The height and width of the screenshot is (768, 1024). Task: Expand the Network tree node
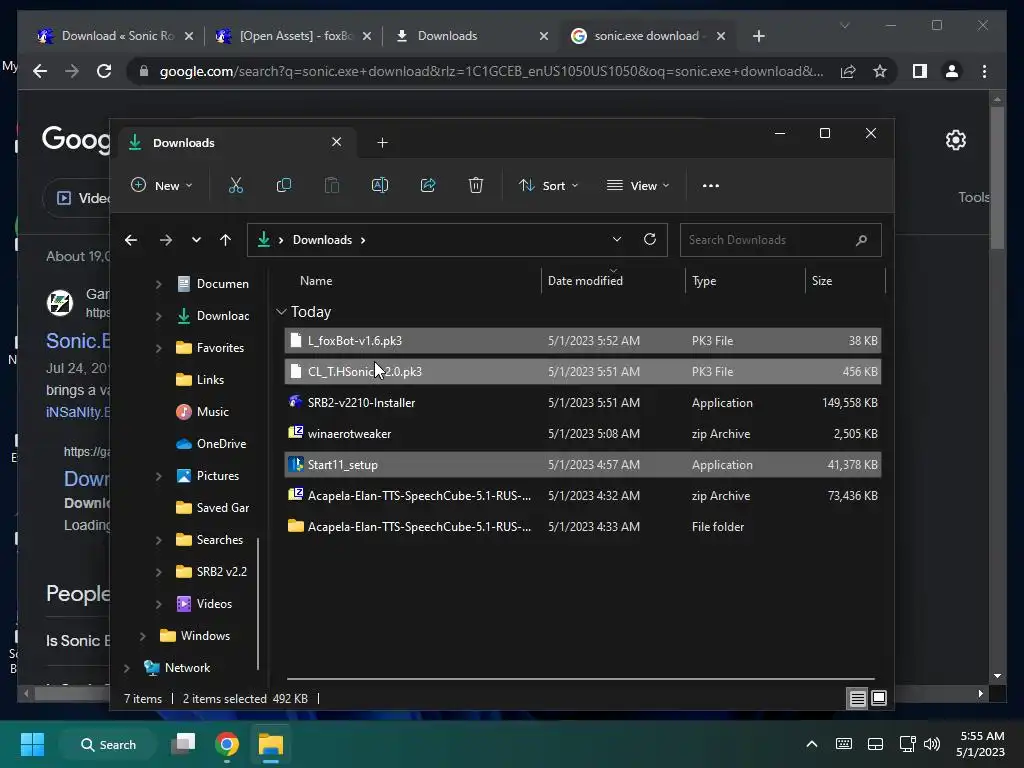coord(127,668)
